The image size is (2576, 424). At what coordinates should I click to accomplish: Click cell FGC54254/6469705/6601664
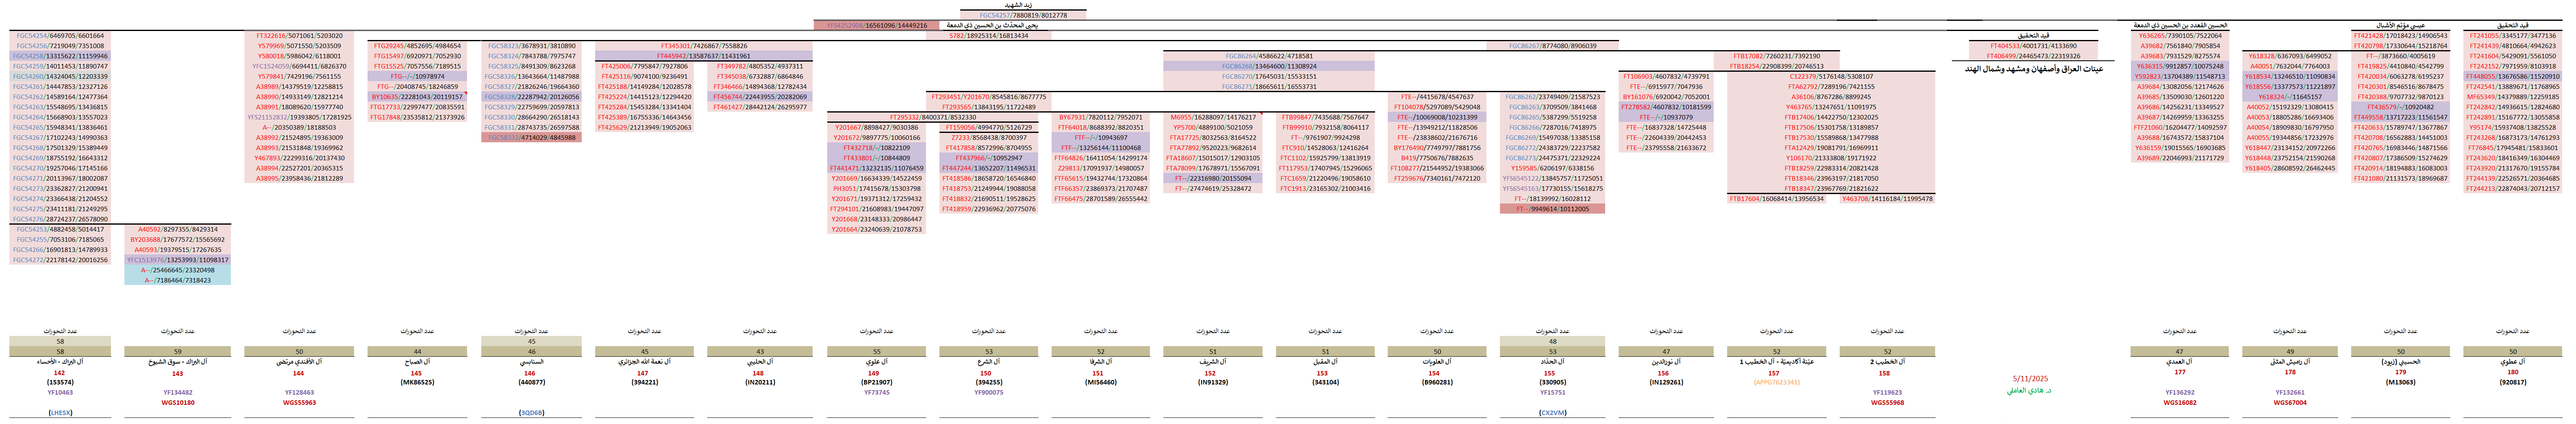[x=59, y=35]
